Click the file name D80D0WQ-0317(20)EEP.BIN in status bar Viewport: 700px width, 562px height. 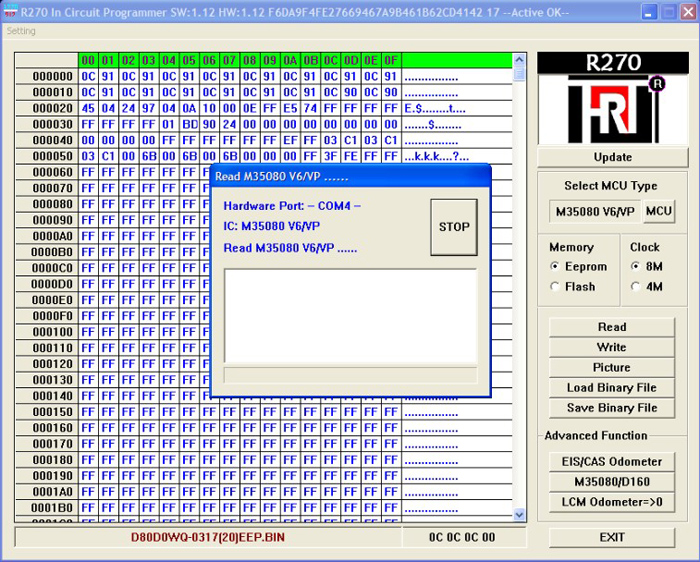[x=208, y=537]
